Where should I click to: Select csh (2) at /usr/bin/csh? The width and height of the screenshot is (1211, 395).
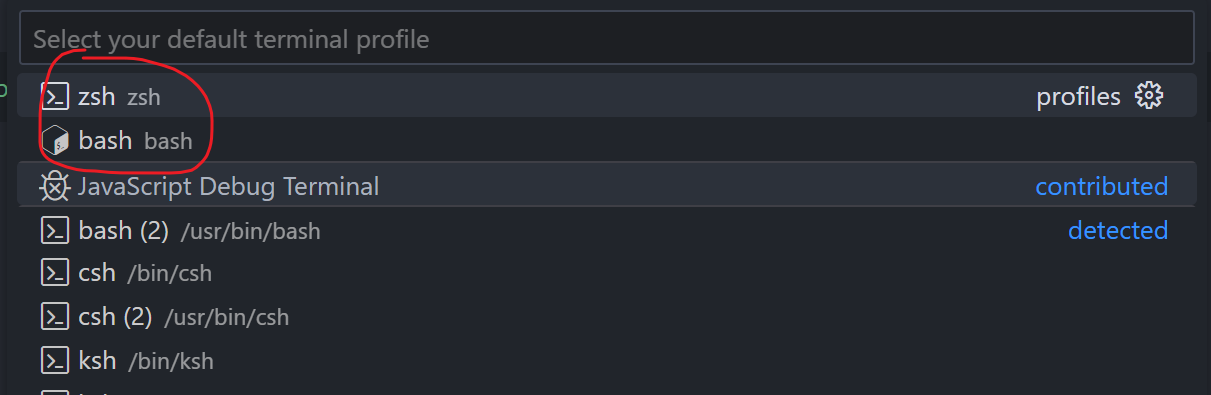(x=608, y=317)
